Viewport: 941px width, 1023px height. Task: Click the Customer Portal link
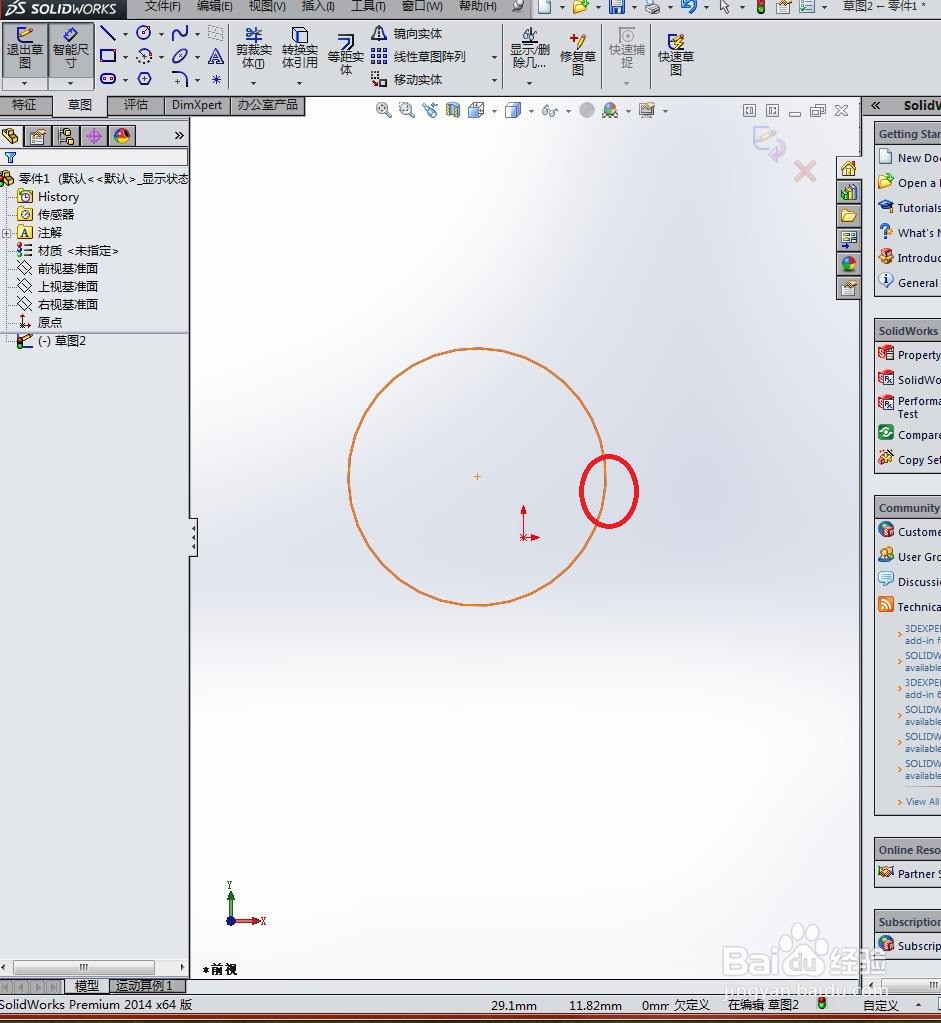(x=919, y=532)
